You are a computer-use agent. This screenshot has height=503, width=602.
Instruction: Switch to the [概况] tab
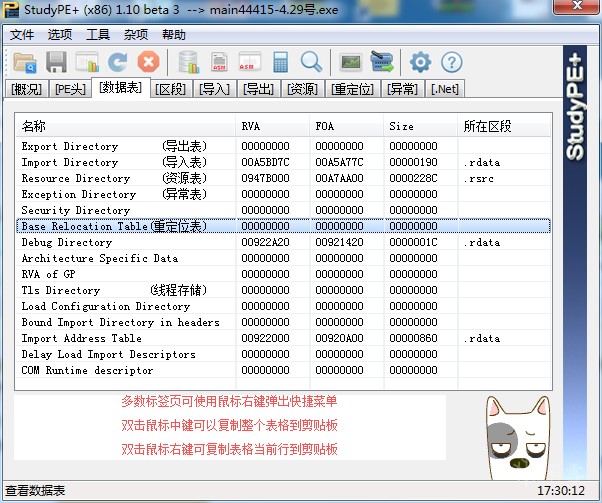click(26, 89)
